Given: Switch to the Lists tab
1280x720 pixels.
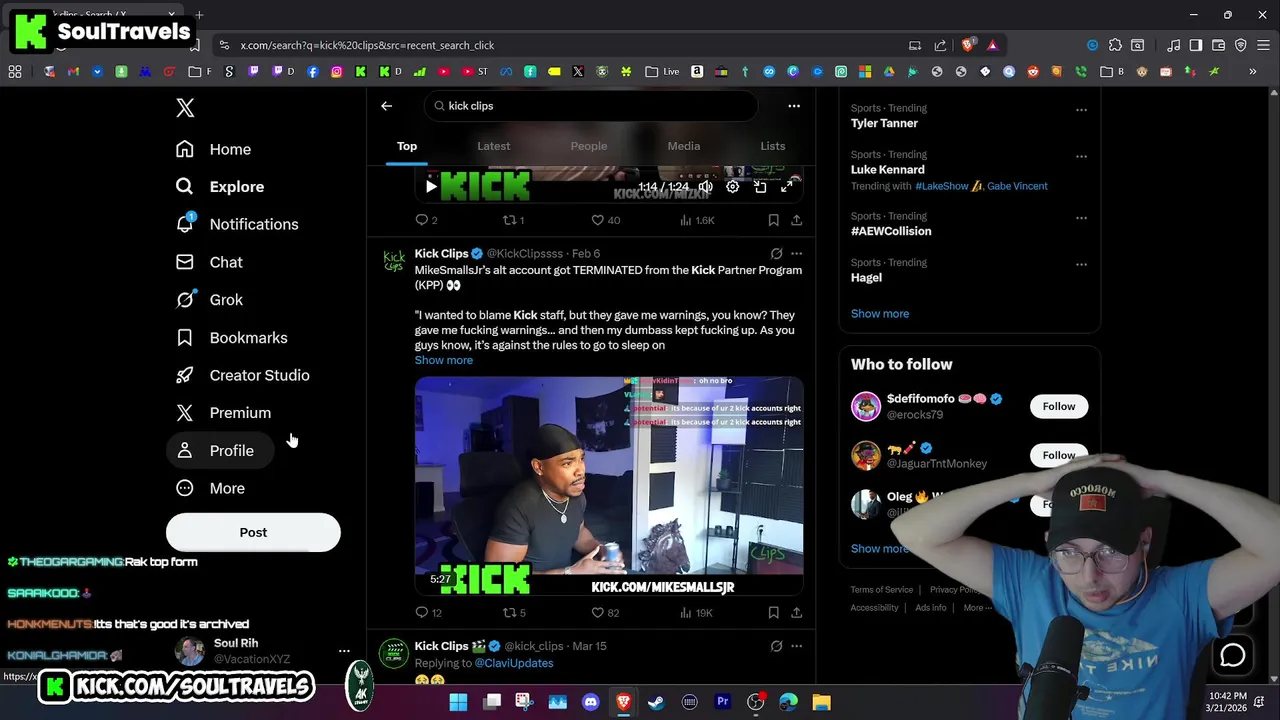Looking at the screenshot, I should (773, 146).
